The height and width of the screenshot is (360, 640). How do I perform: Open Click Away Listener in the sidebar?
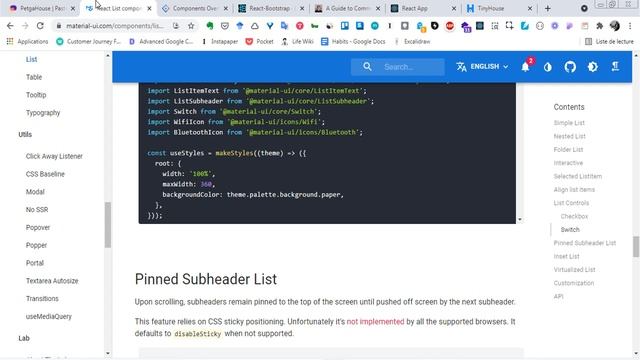click(54, 156)
